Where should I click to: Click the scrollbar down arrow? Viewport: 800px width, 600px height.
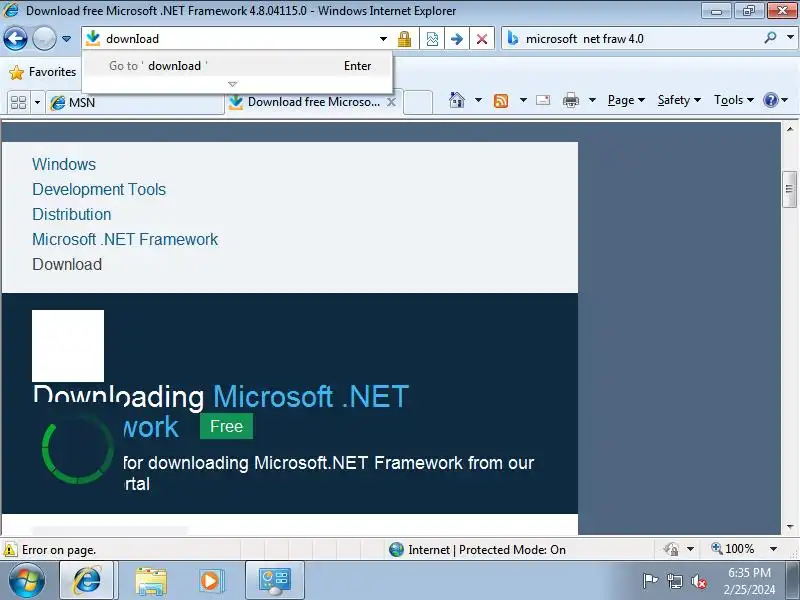coord(789,527)
